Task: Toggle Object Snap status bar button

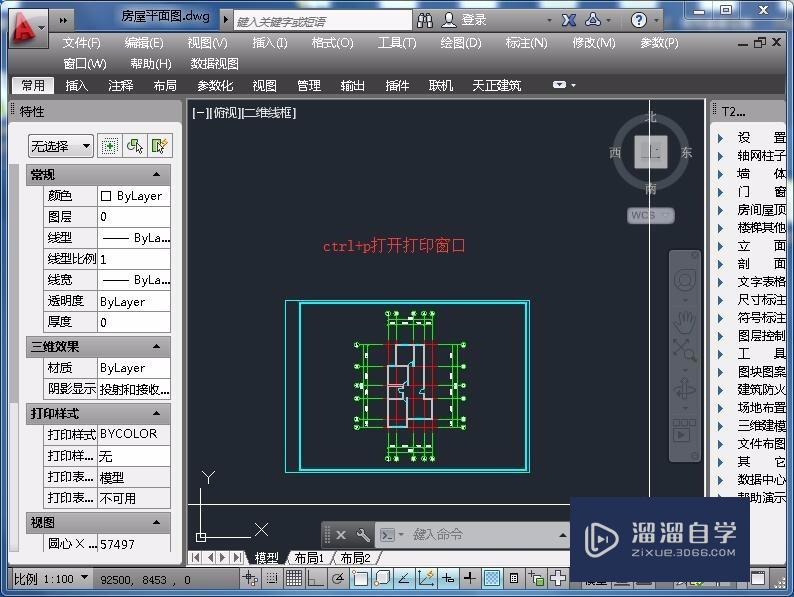Action: pyautogui.click(x=360, y=578)
